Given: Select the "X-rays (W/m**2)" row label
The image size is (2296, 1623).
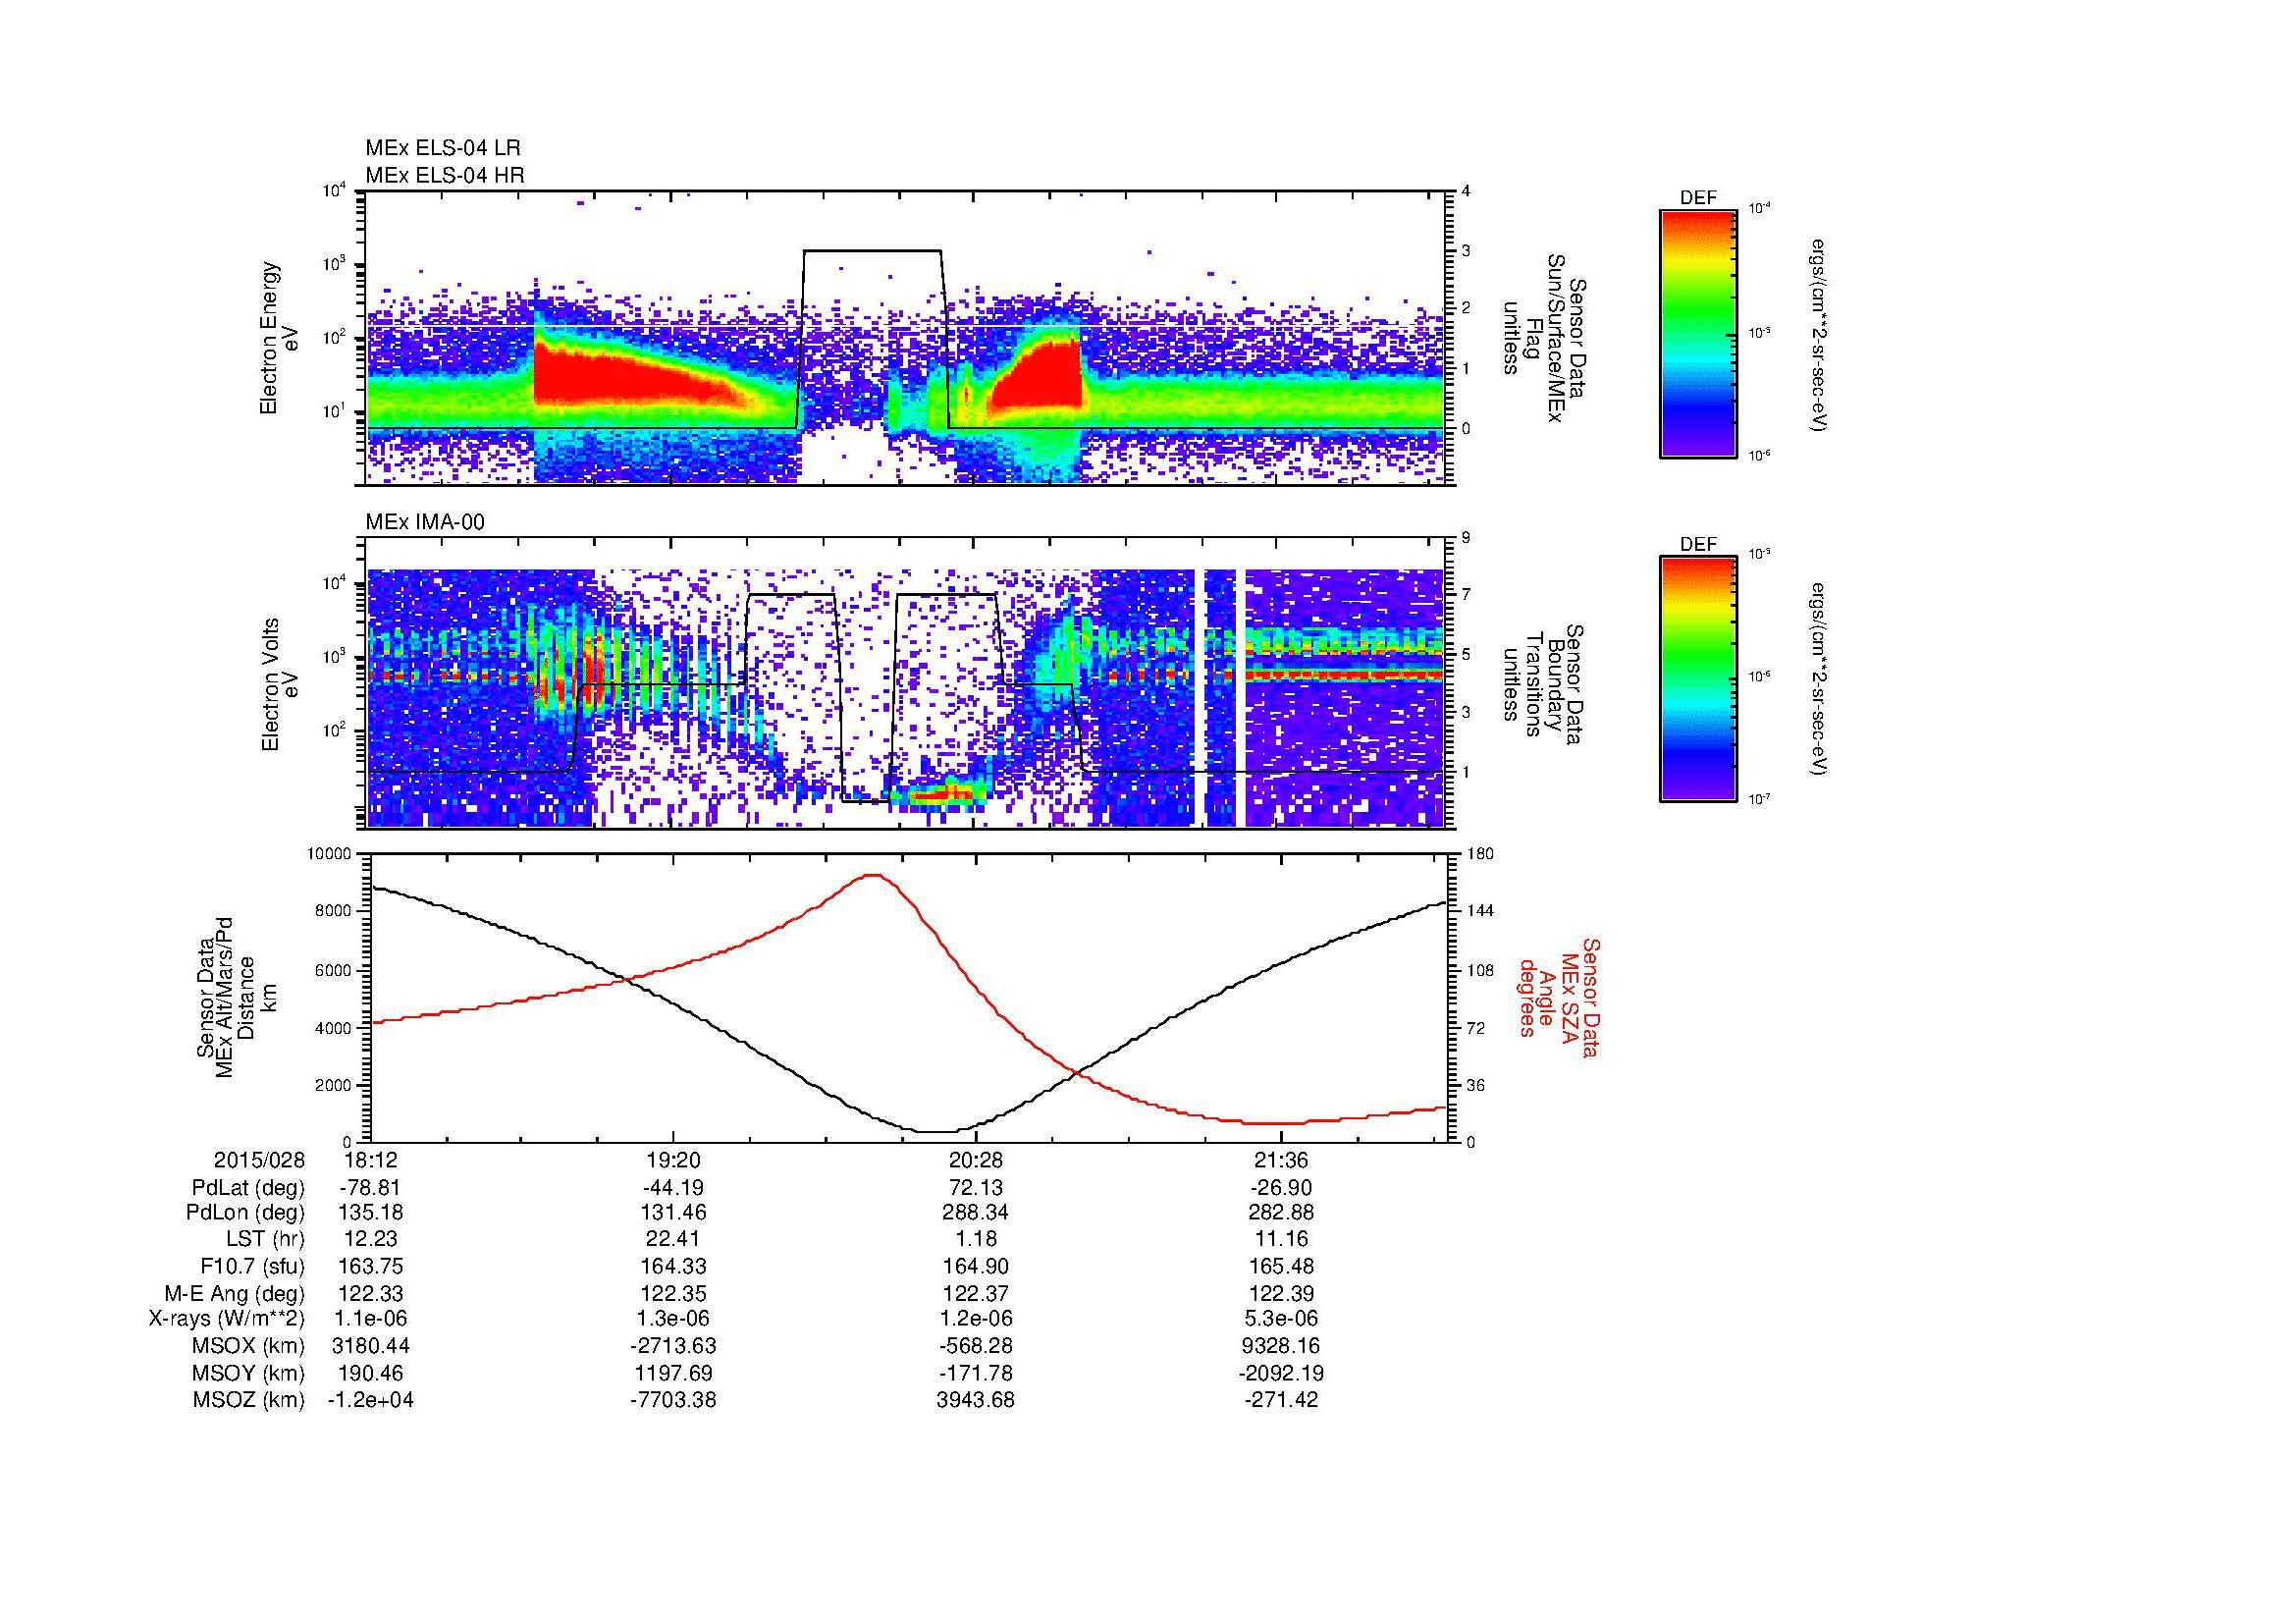Looking at the screenshot, I should coord(226,1319).
